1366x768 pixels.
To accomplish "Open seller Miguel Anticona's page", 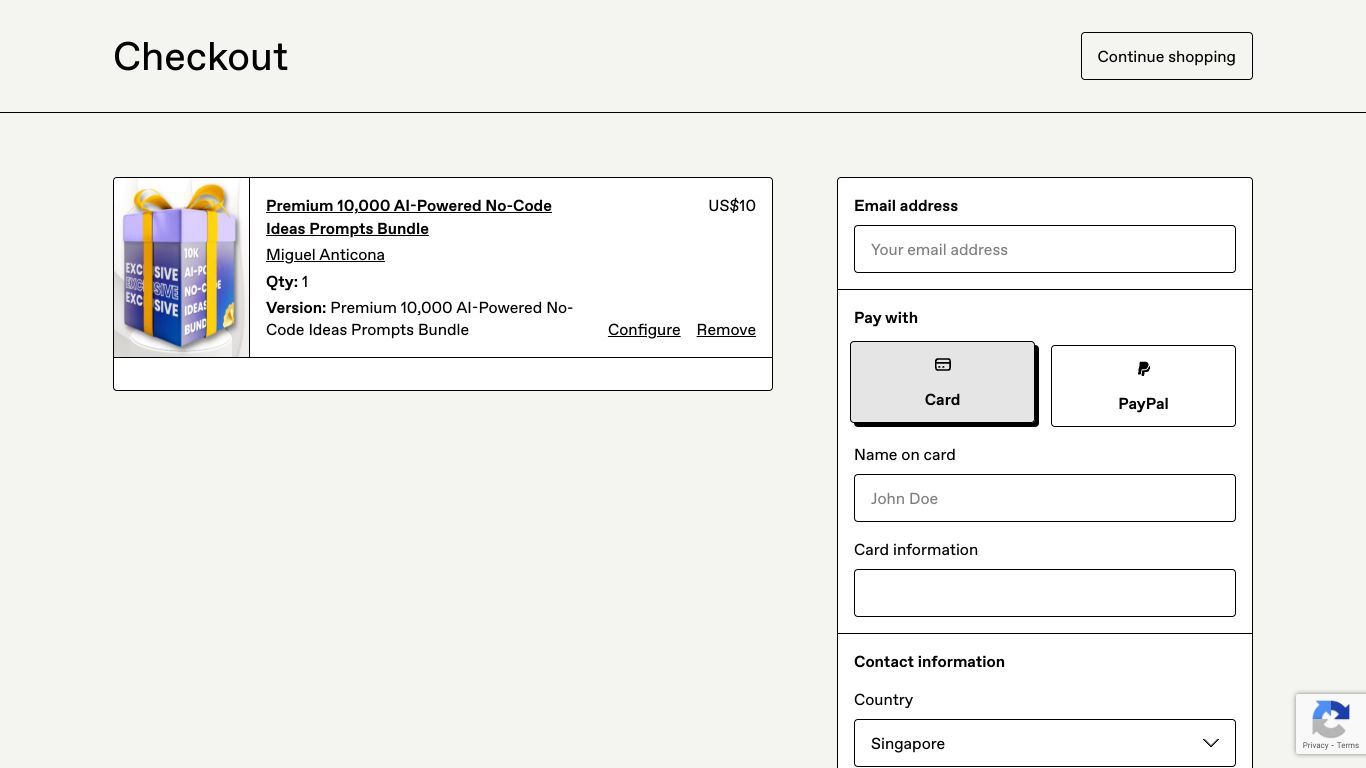I will (x=325, y=254).
